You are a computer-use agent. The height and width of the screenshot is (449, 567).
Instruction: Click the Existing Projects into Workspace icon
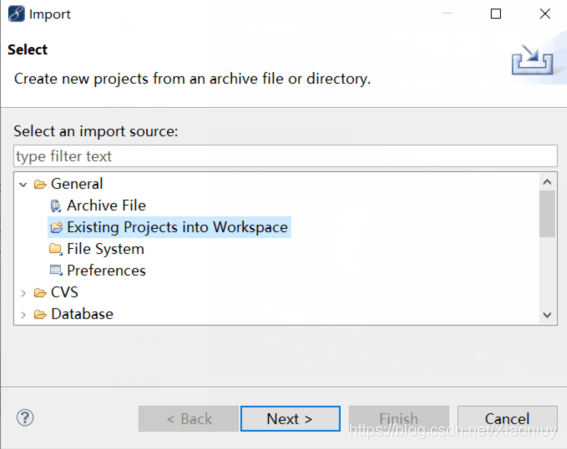[x=56, y=227]
